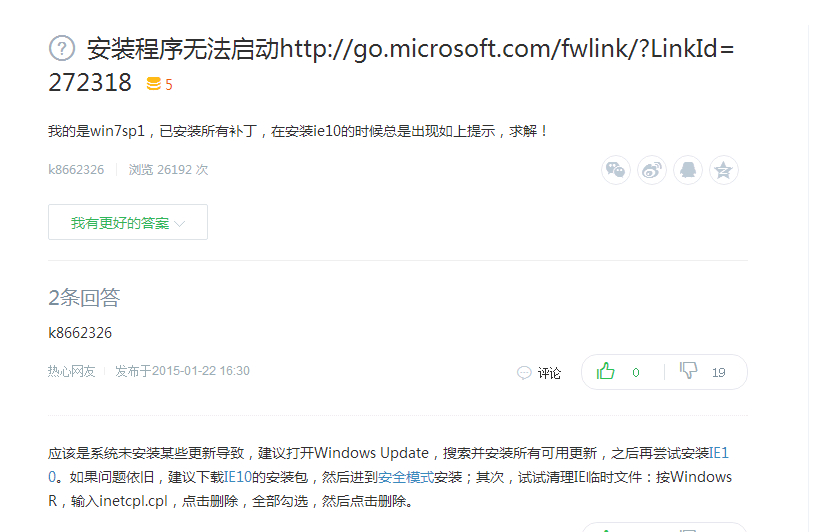Share question to WeChat
840x532 pixels.
(616, 170)
